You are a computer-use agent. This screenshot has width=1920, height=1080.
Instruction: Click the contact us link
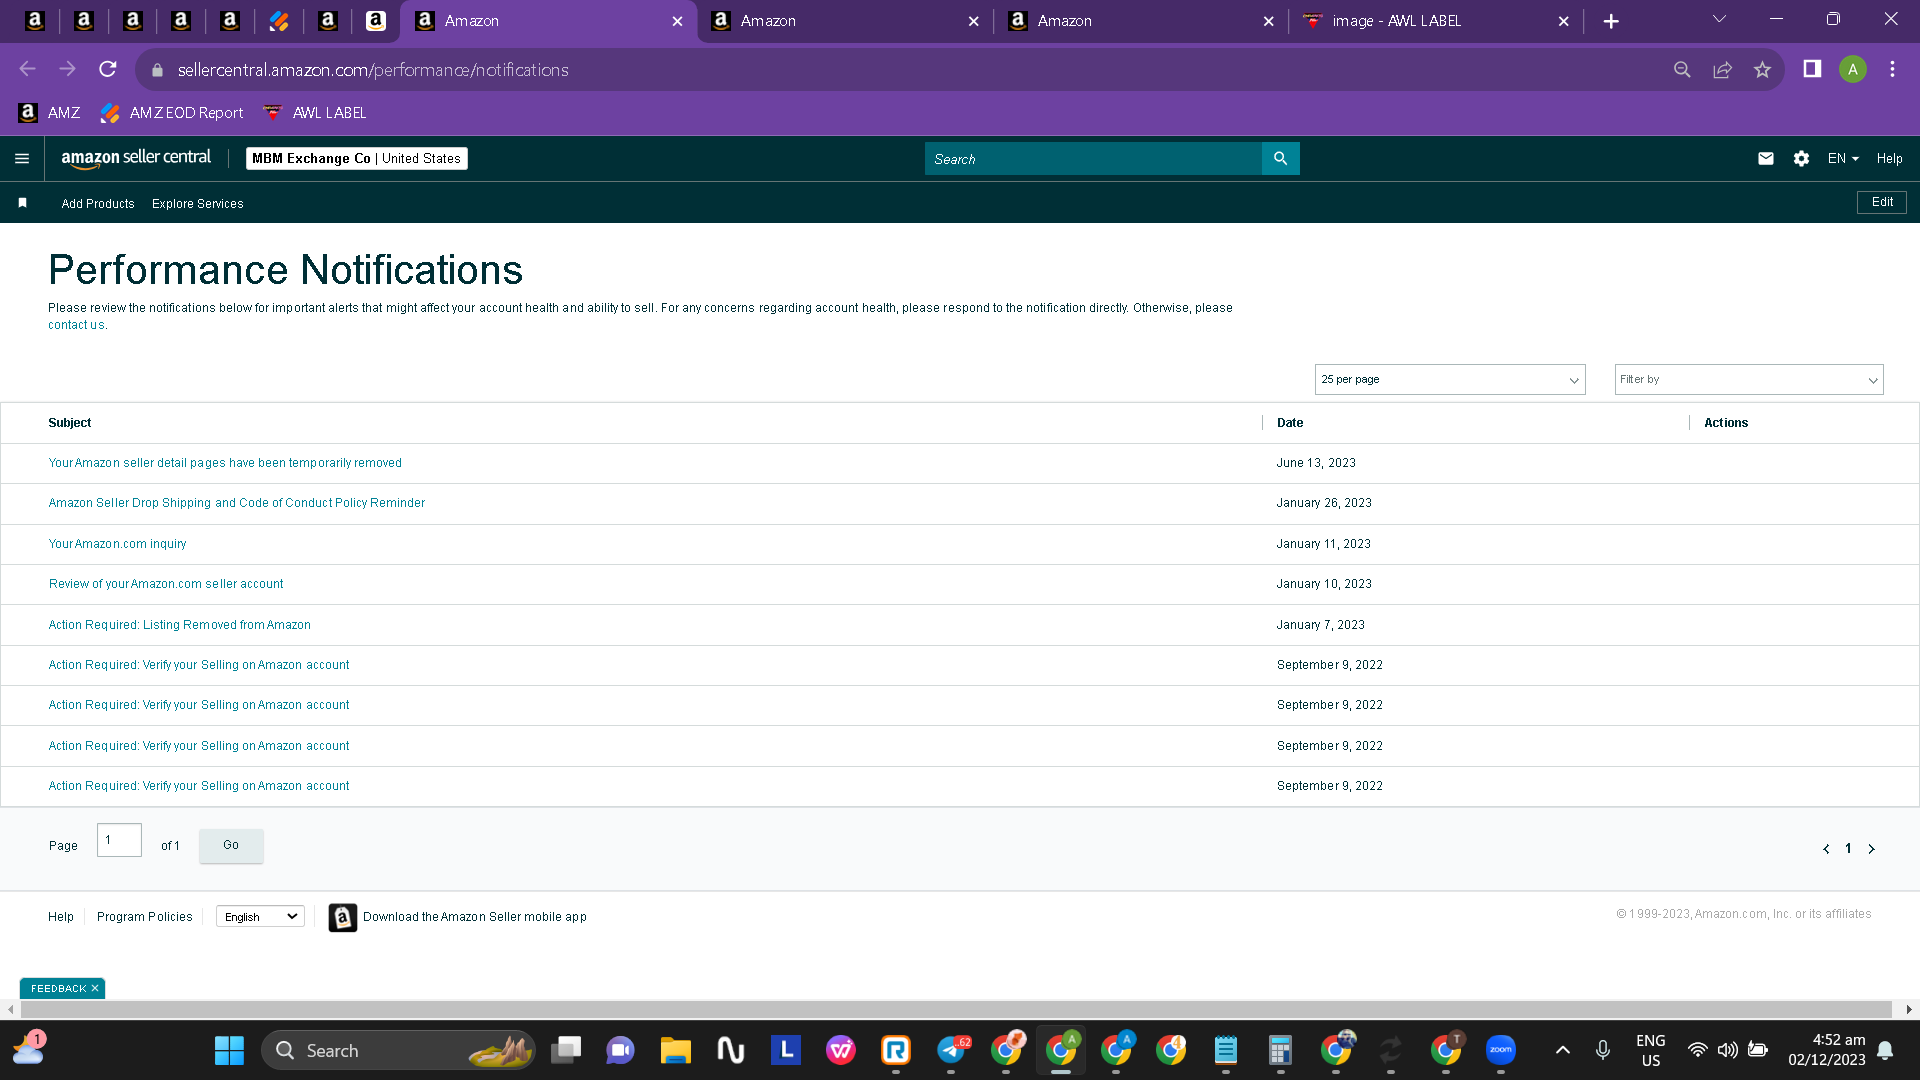(x=76, y=325)
